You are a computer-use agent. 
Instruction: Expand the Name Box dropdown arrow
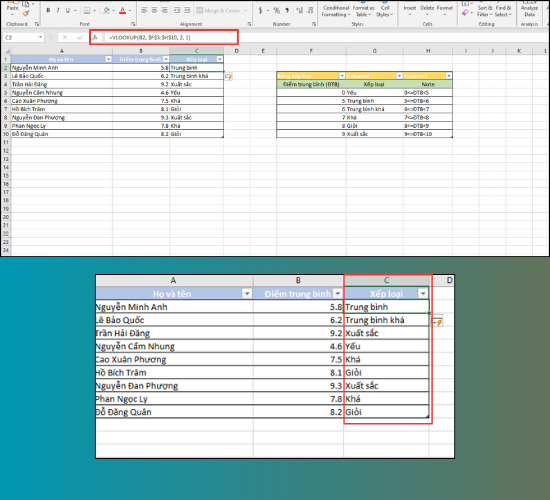tap(41, 37)
